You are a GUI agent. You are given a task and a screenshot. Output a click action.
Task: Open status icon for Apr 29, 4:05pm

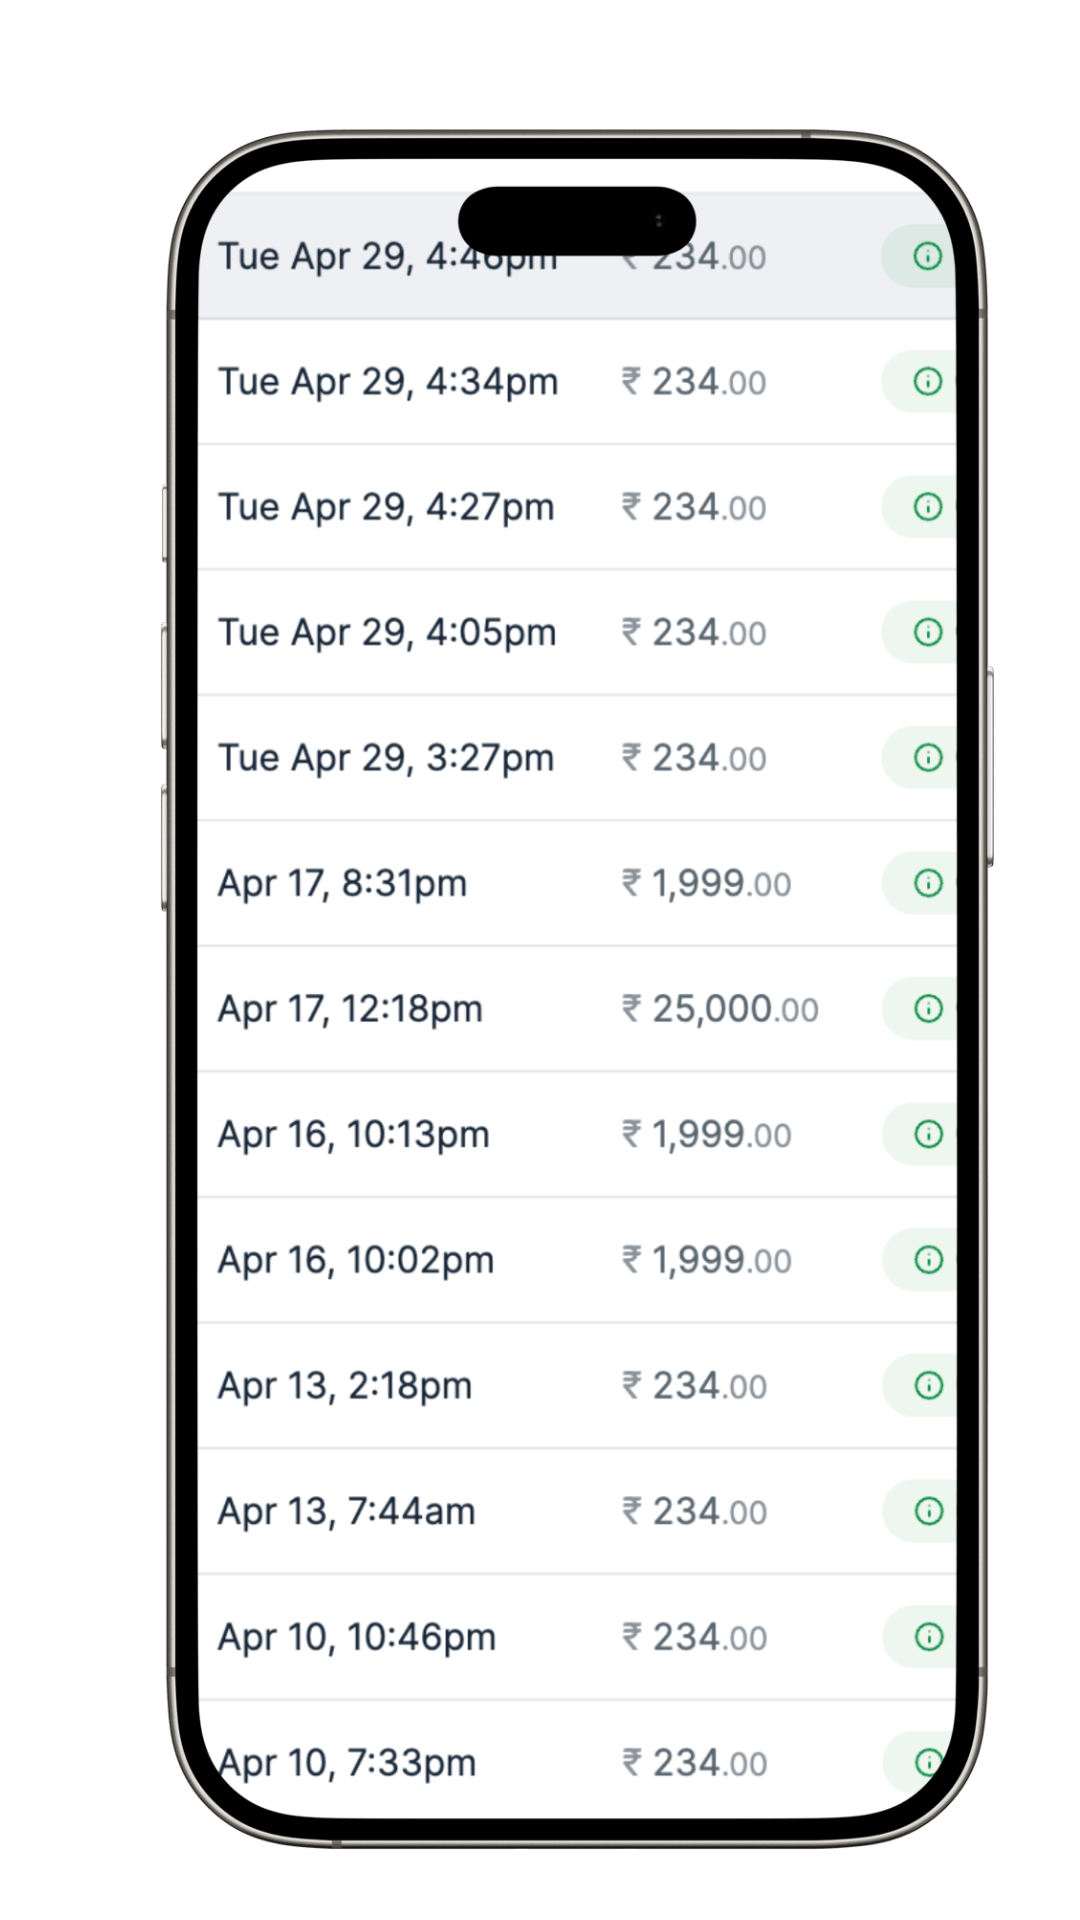point(928,632)
